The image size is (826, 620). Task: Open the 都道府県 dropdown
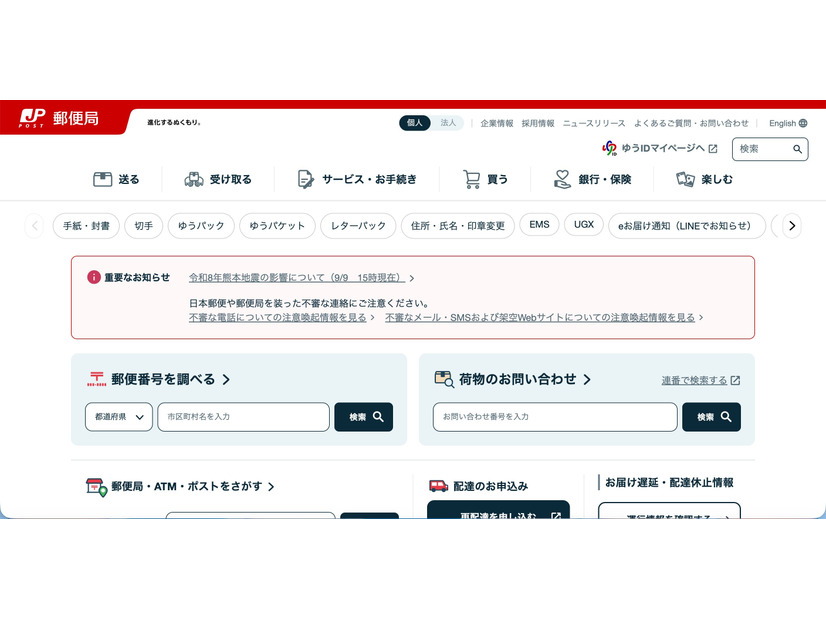pos(119,417)
